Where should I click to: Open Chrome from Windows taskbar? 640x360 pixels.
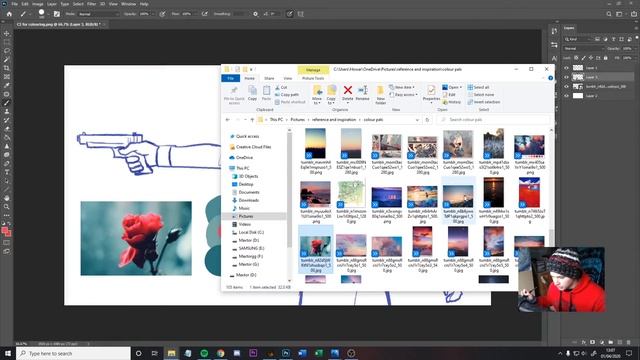(220, 353)
